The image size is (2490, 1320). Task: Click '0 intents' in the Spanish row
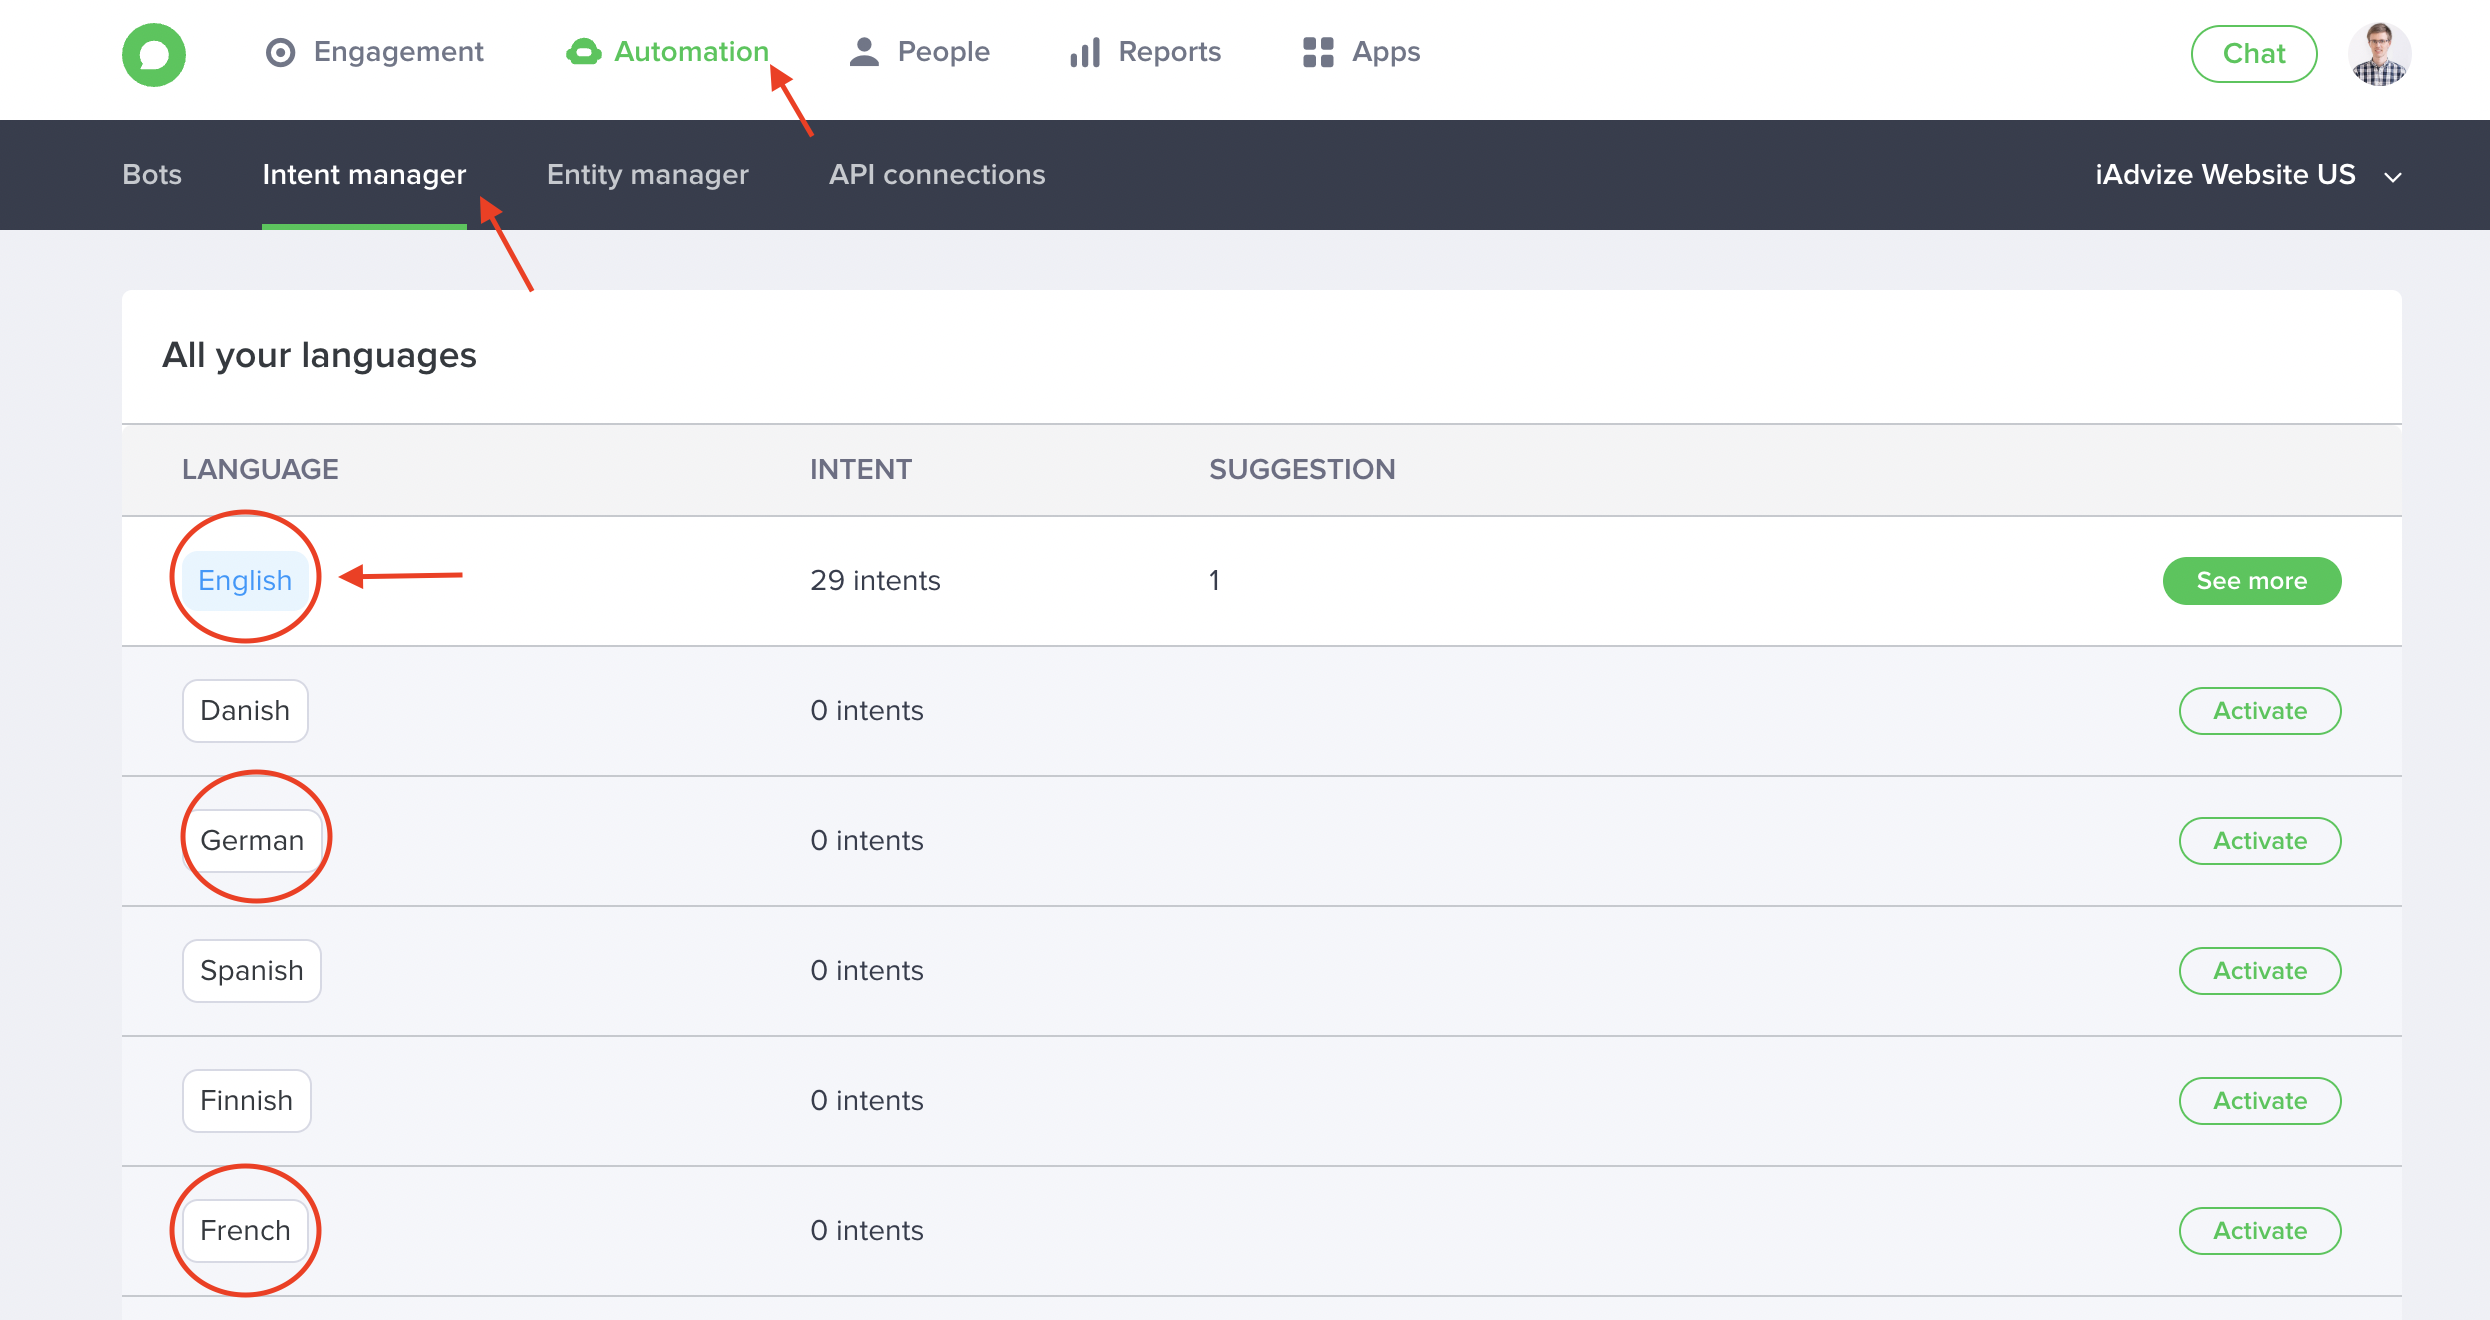click(x=867, y=971)
